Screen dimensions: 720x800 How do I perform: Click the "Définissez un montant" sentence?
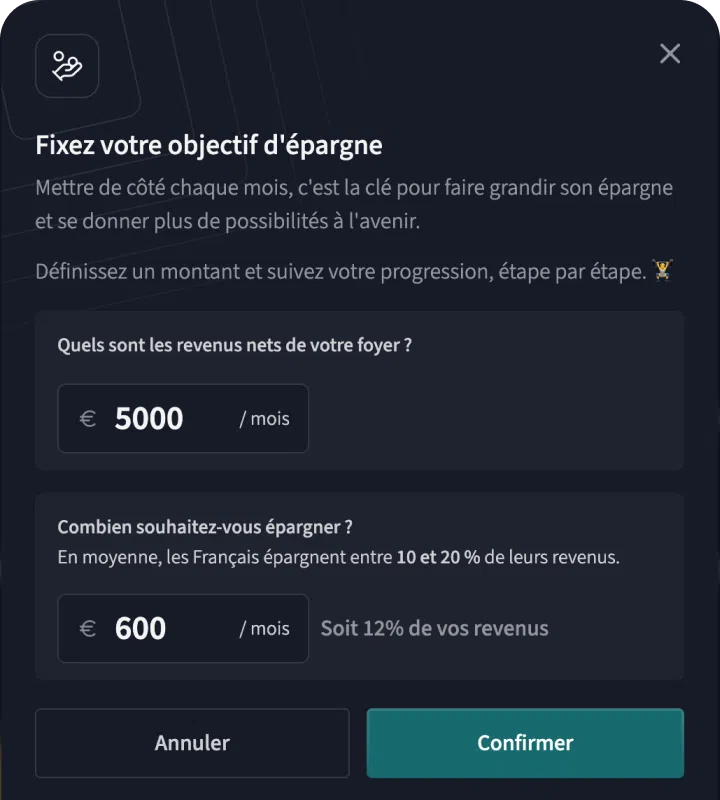click(x=340, y=271)
